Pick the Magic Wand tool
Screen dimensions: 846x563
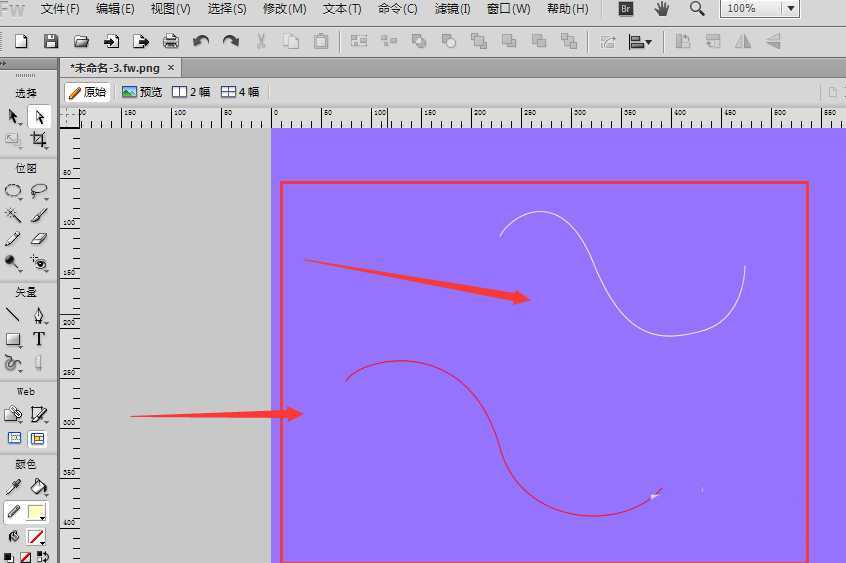point(13,214)
